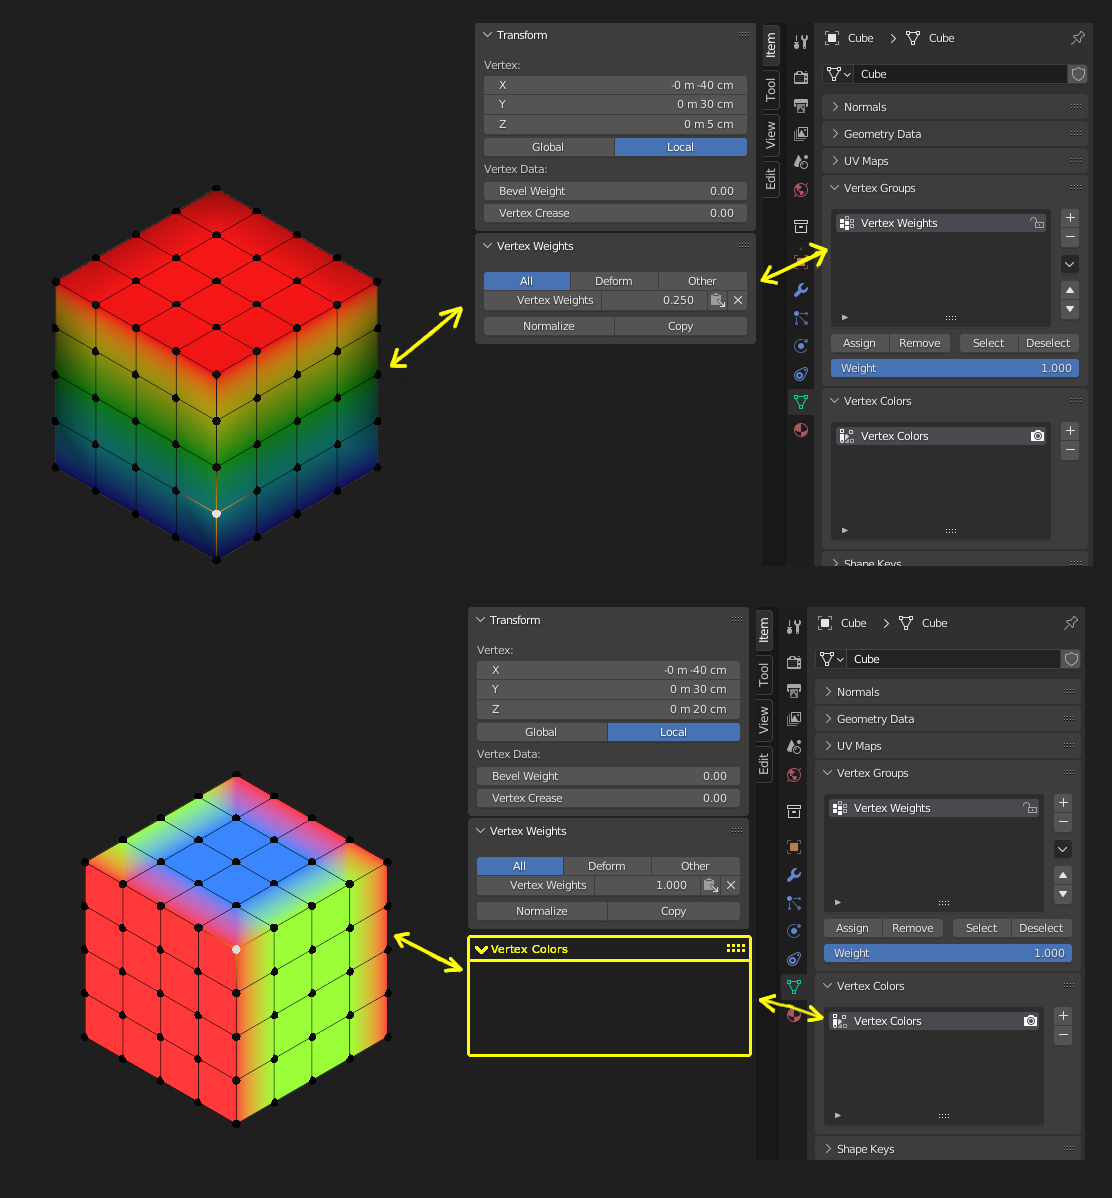
Task: Select Deform filter in upper Vertex Weights sidebar panel
Action: click(614, 281)
